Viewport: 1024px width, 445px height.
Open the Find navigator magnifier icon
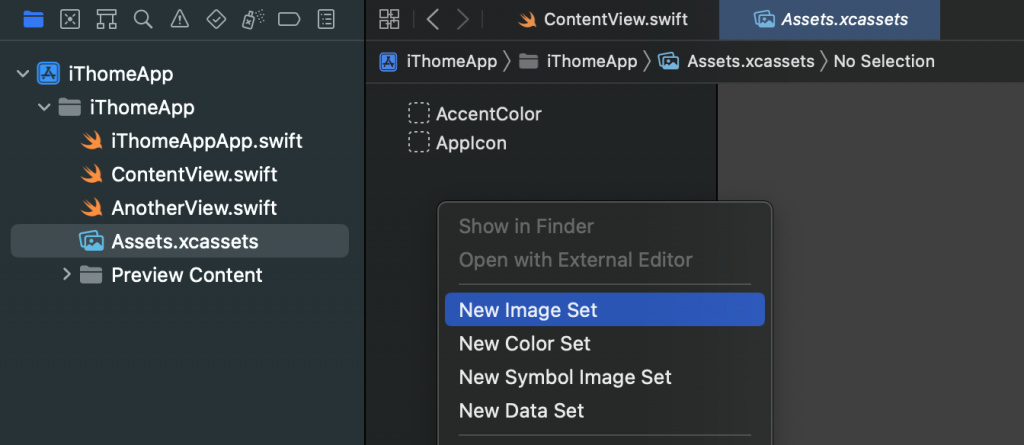click(143, 18)
